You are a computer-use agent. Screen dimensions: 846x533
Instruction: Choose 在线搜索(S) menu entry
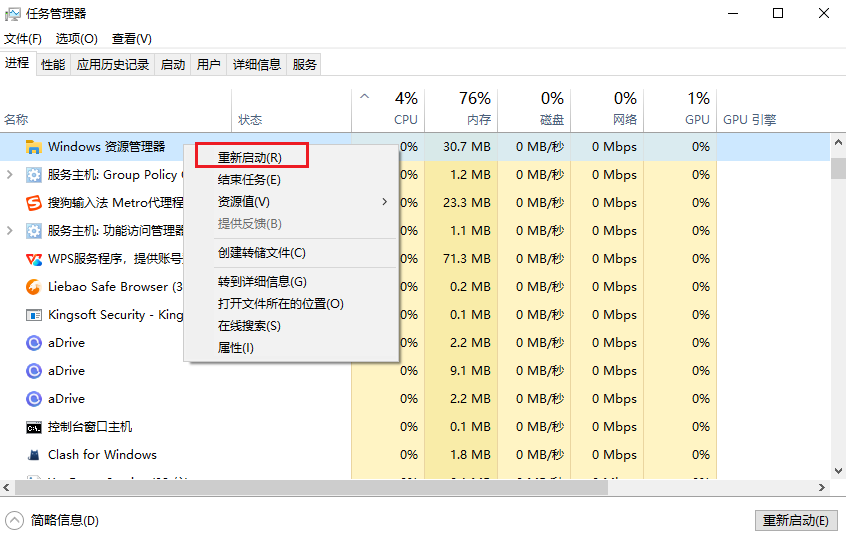[x=249, y=326]
